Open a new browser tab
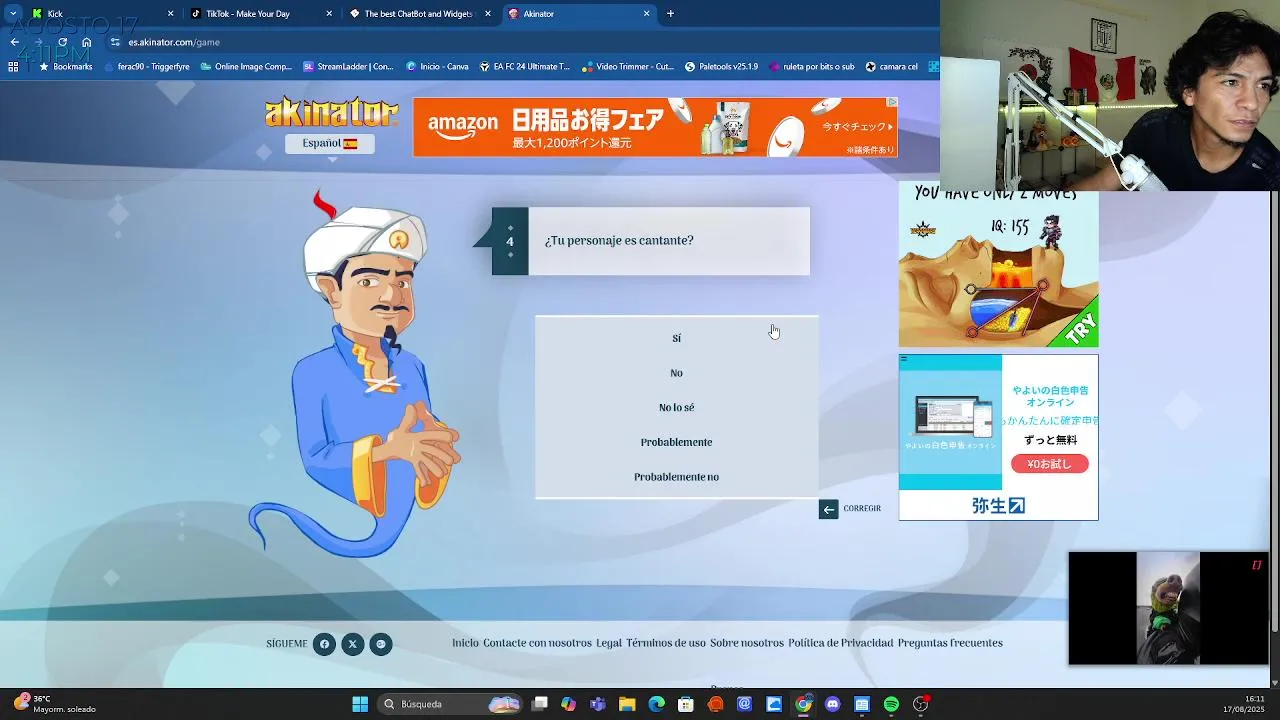The height and width of the screenshot is (720, 1280). [670, 14]
